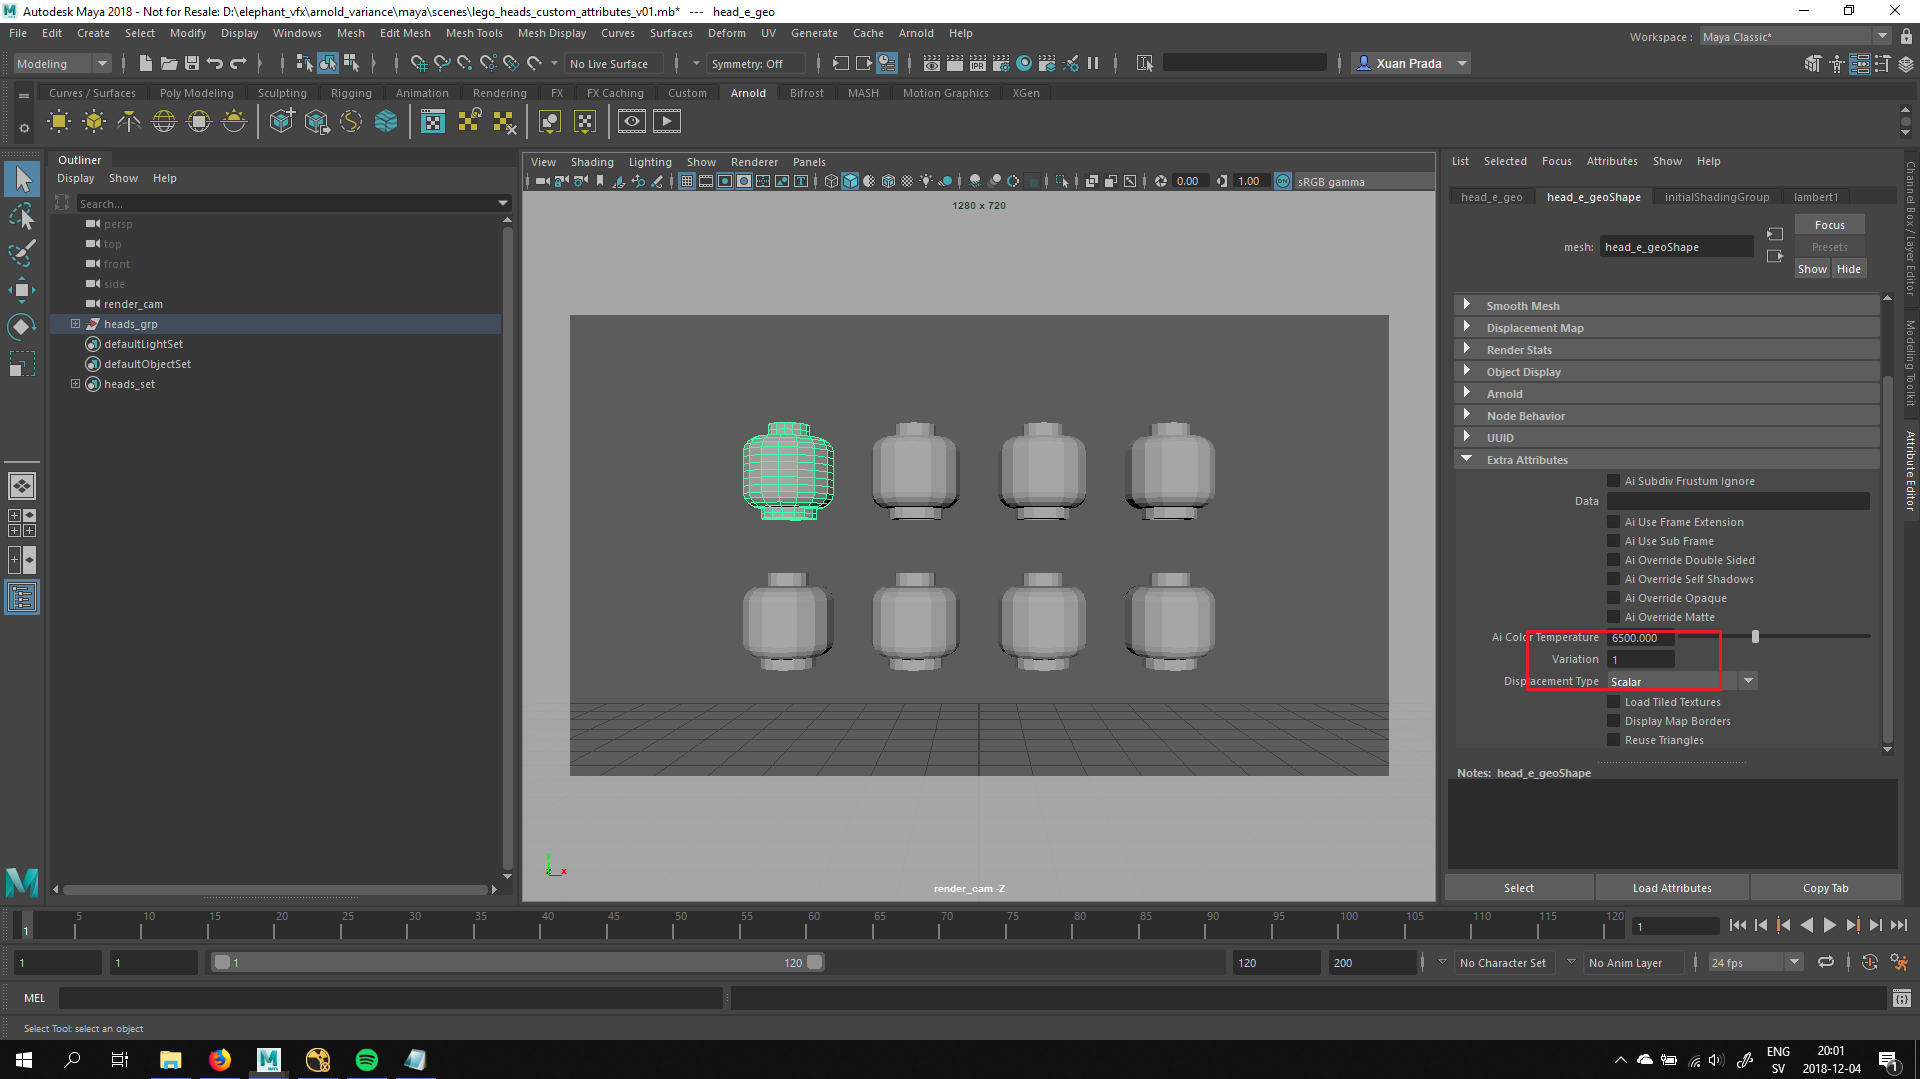Go to end of playback range
Image resolution: width=1920 pixels, height=1079 pixels.
1899,926
